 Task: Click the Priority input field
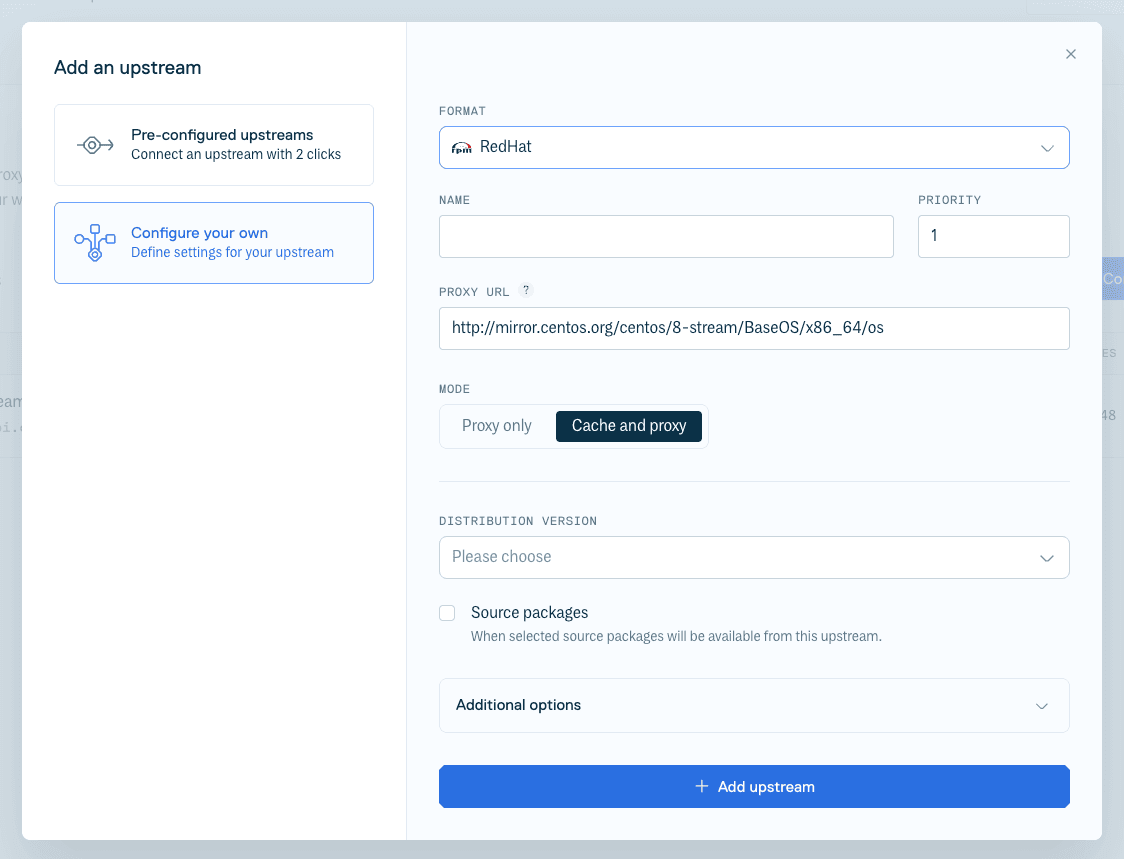[x=994, y=237]
